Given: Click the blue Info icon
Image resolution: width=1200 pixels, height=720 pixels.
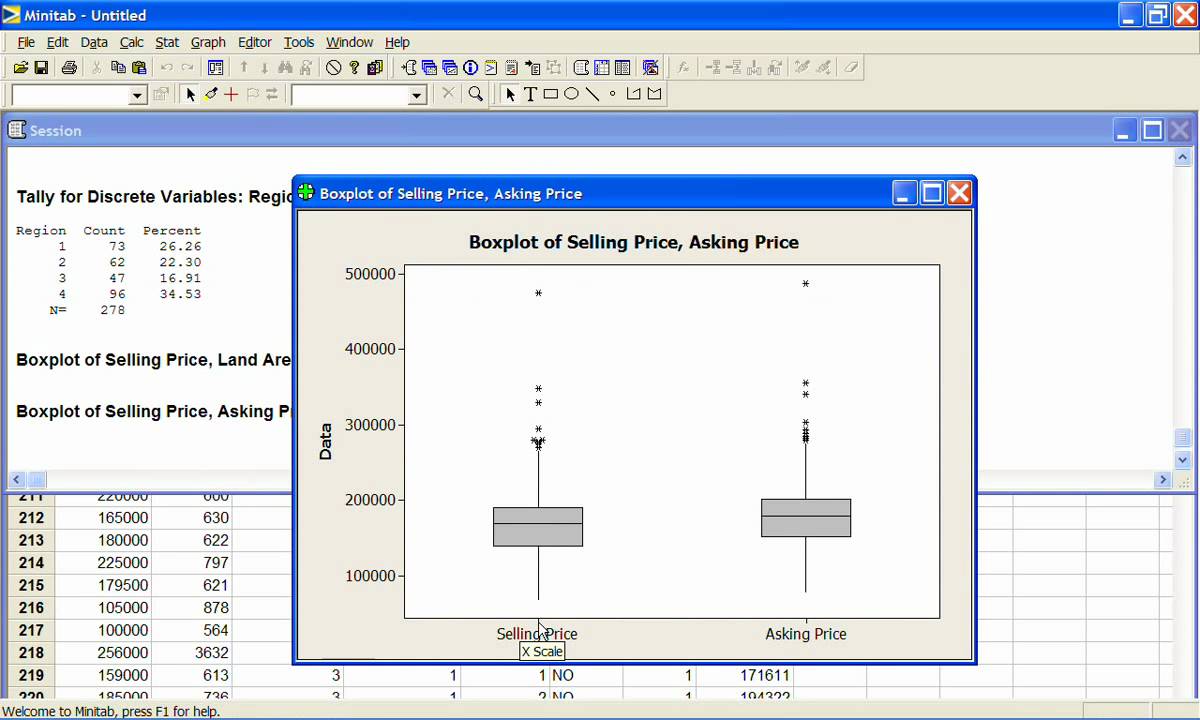Looking at the screenshot, I should point(470,67).
